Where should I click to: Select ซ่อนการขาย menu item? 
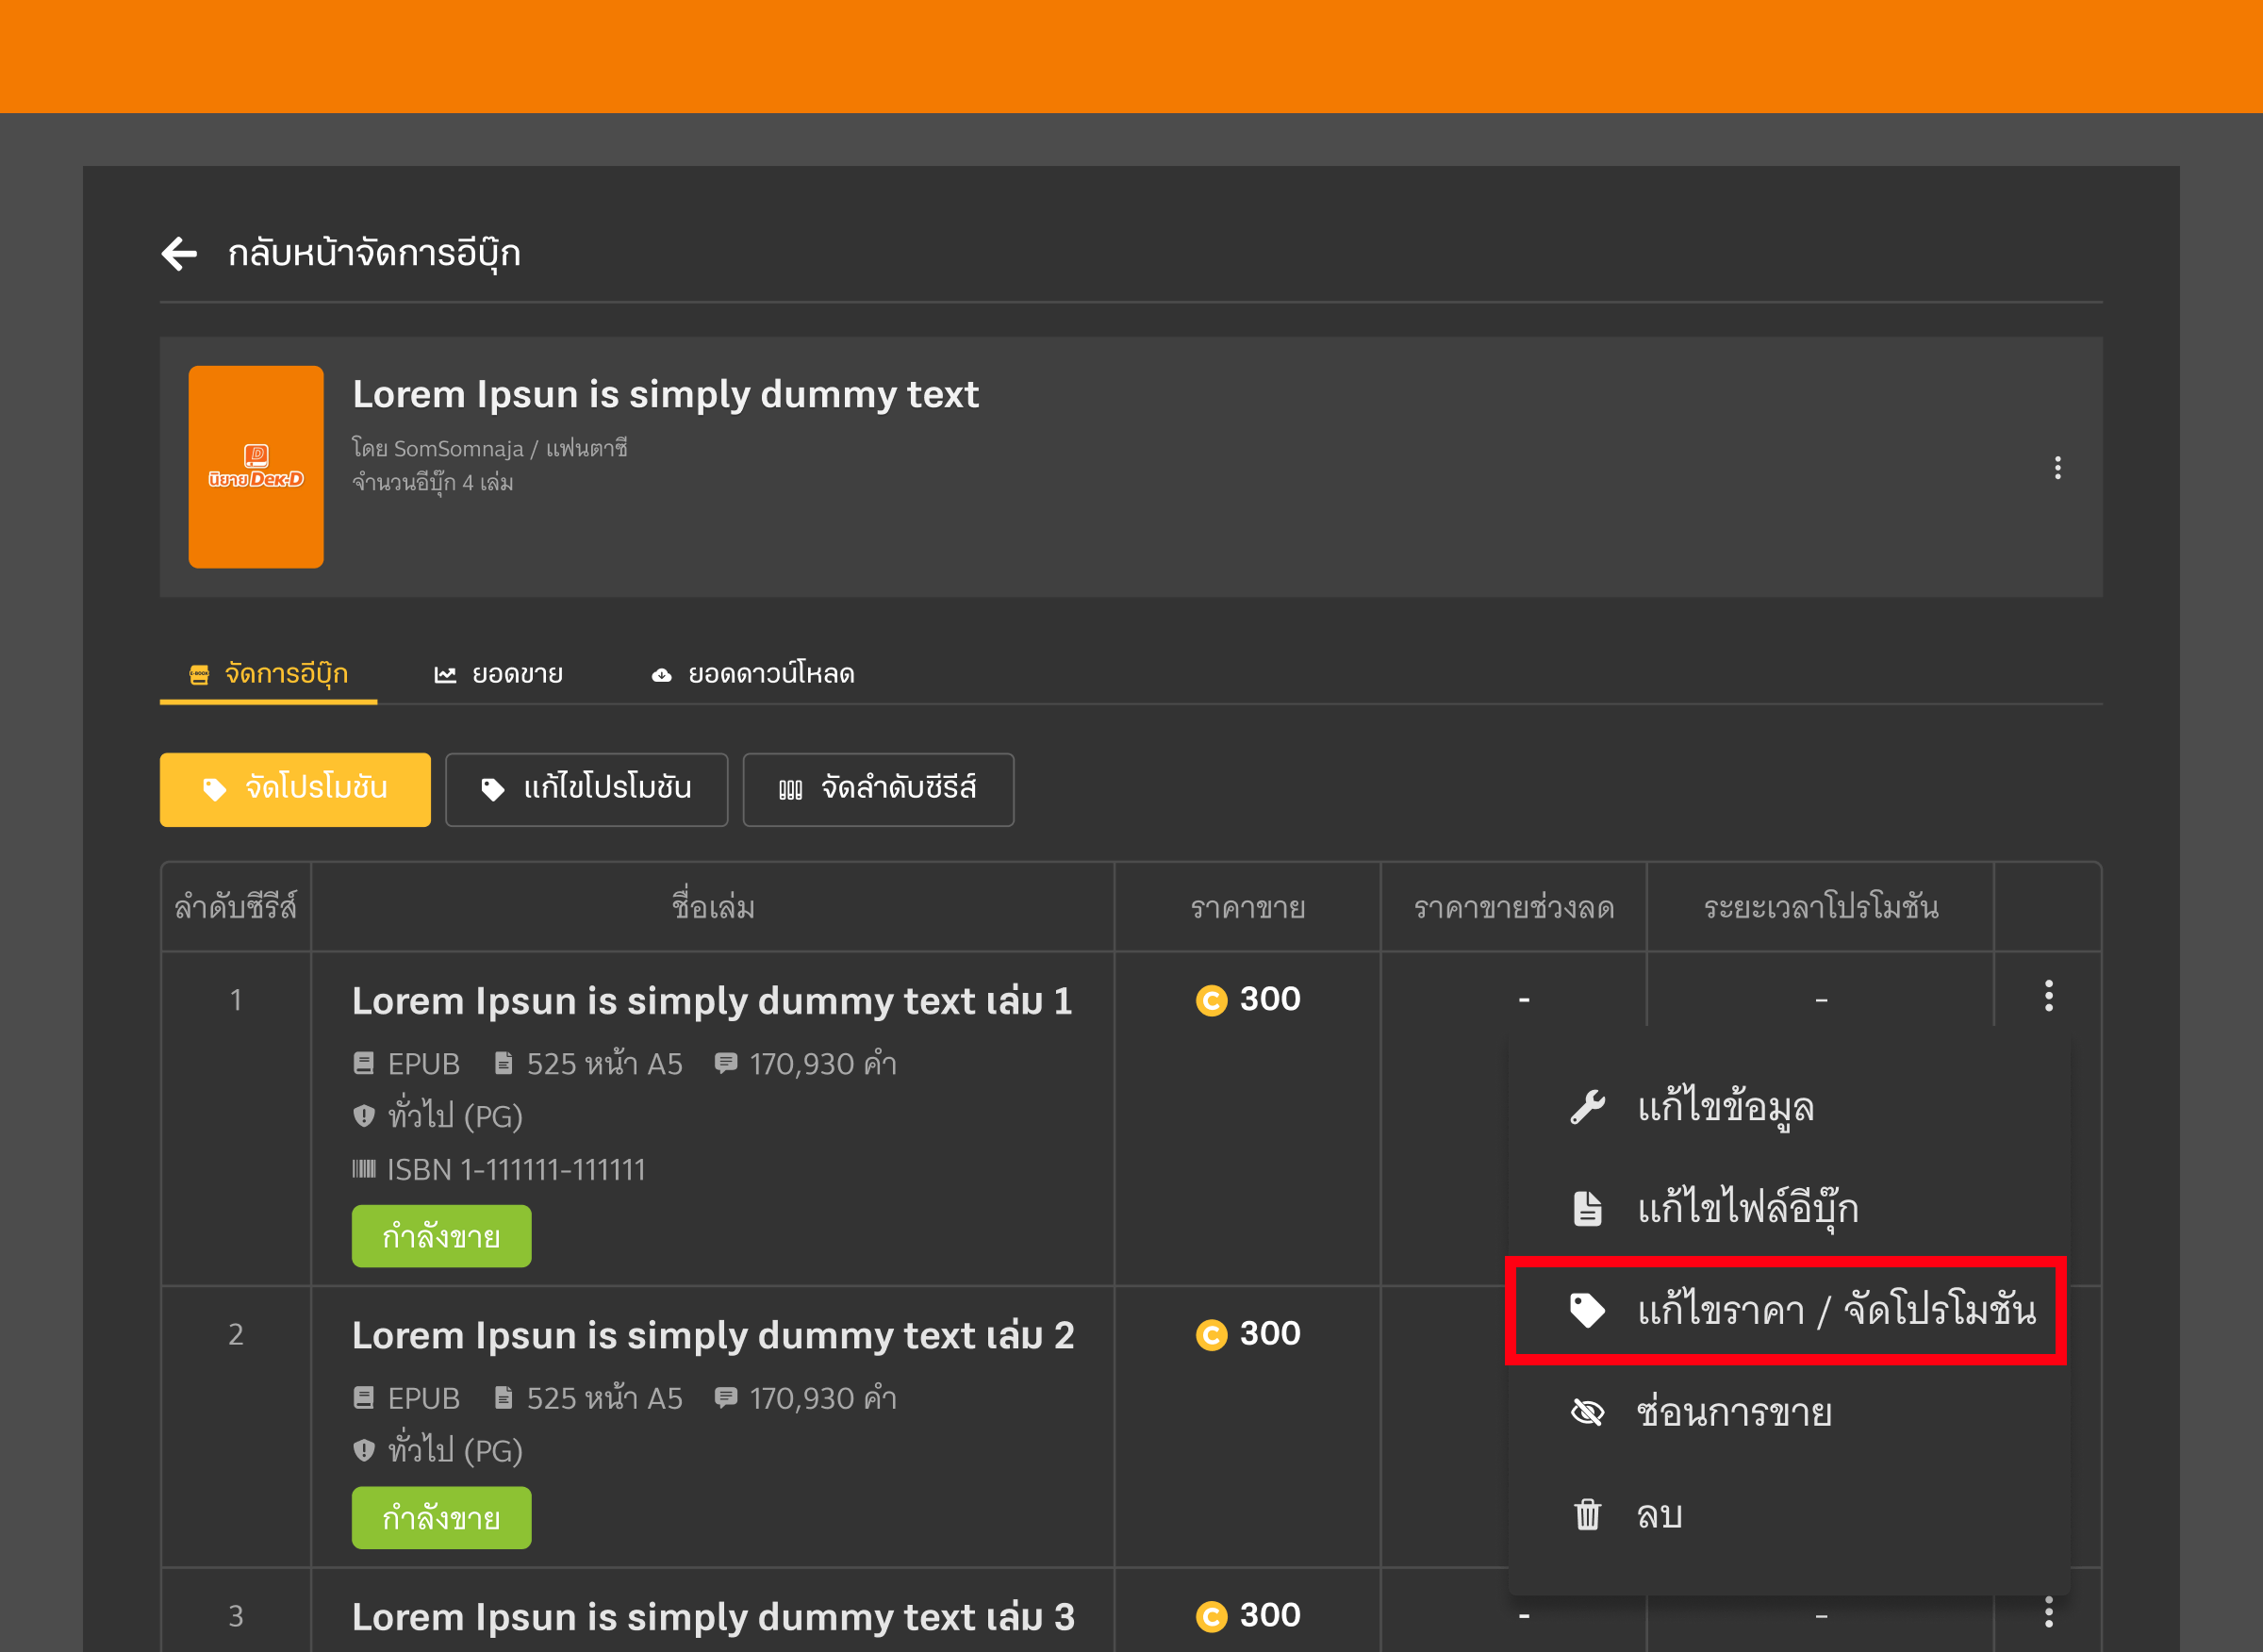click(x=1787, y=1412)
